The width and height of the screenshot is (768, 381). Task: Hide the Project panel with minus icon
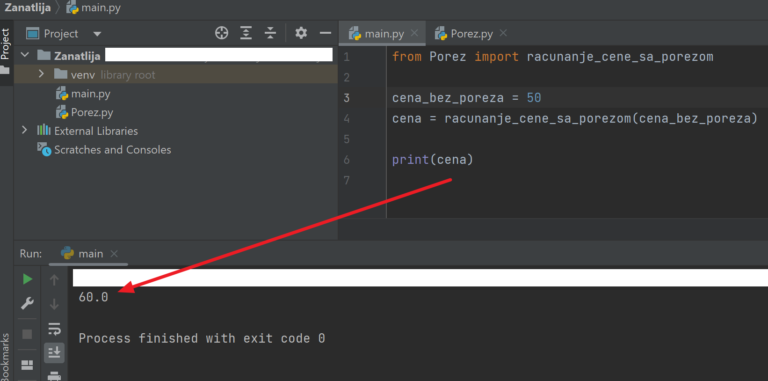[325, 33]
